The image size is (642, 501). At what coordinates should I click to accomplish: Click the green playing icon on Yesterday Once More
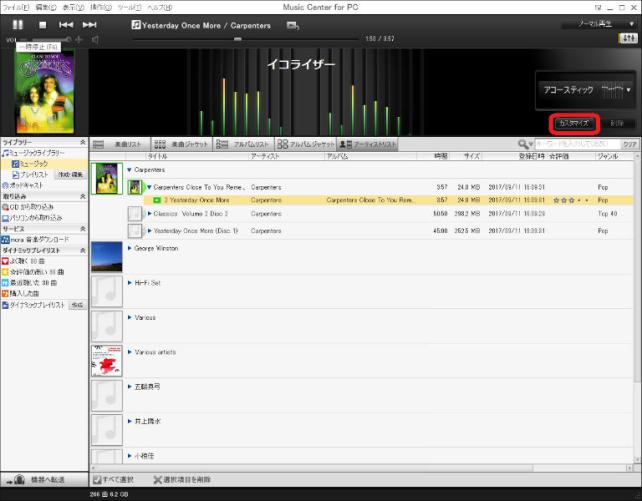tap(156, 200)
